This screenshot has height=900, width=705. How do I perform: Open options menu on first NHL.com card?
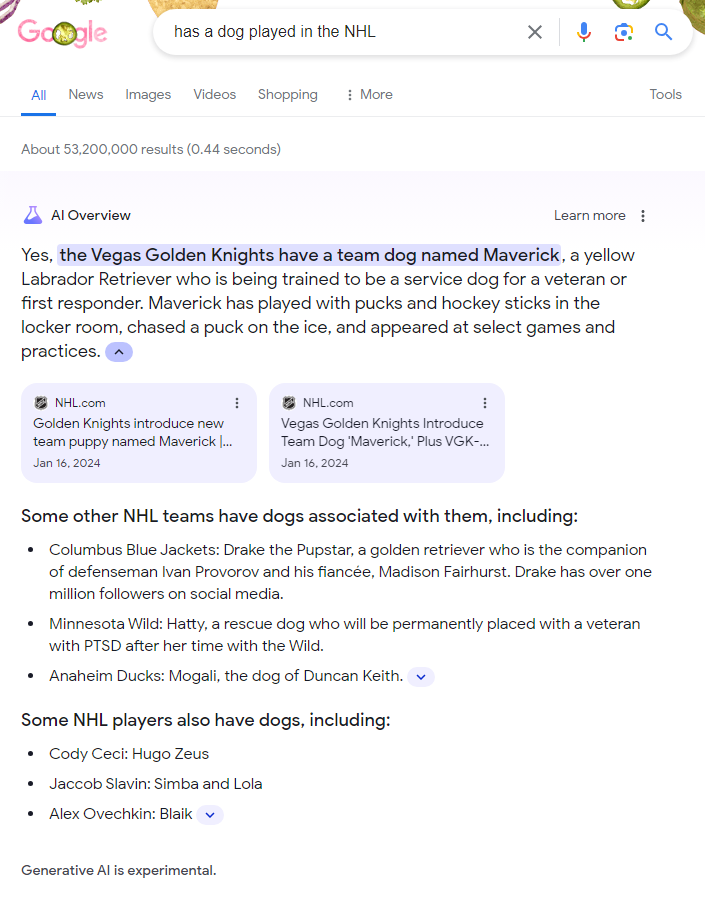coord(236,402)
